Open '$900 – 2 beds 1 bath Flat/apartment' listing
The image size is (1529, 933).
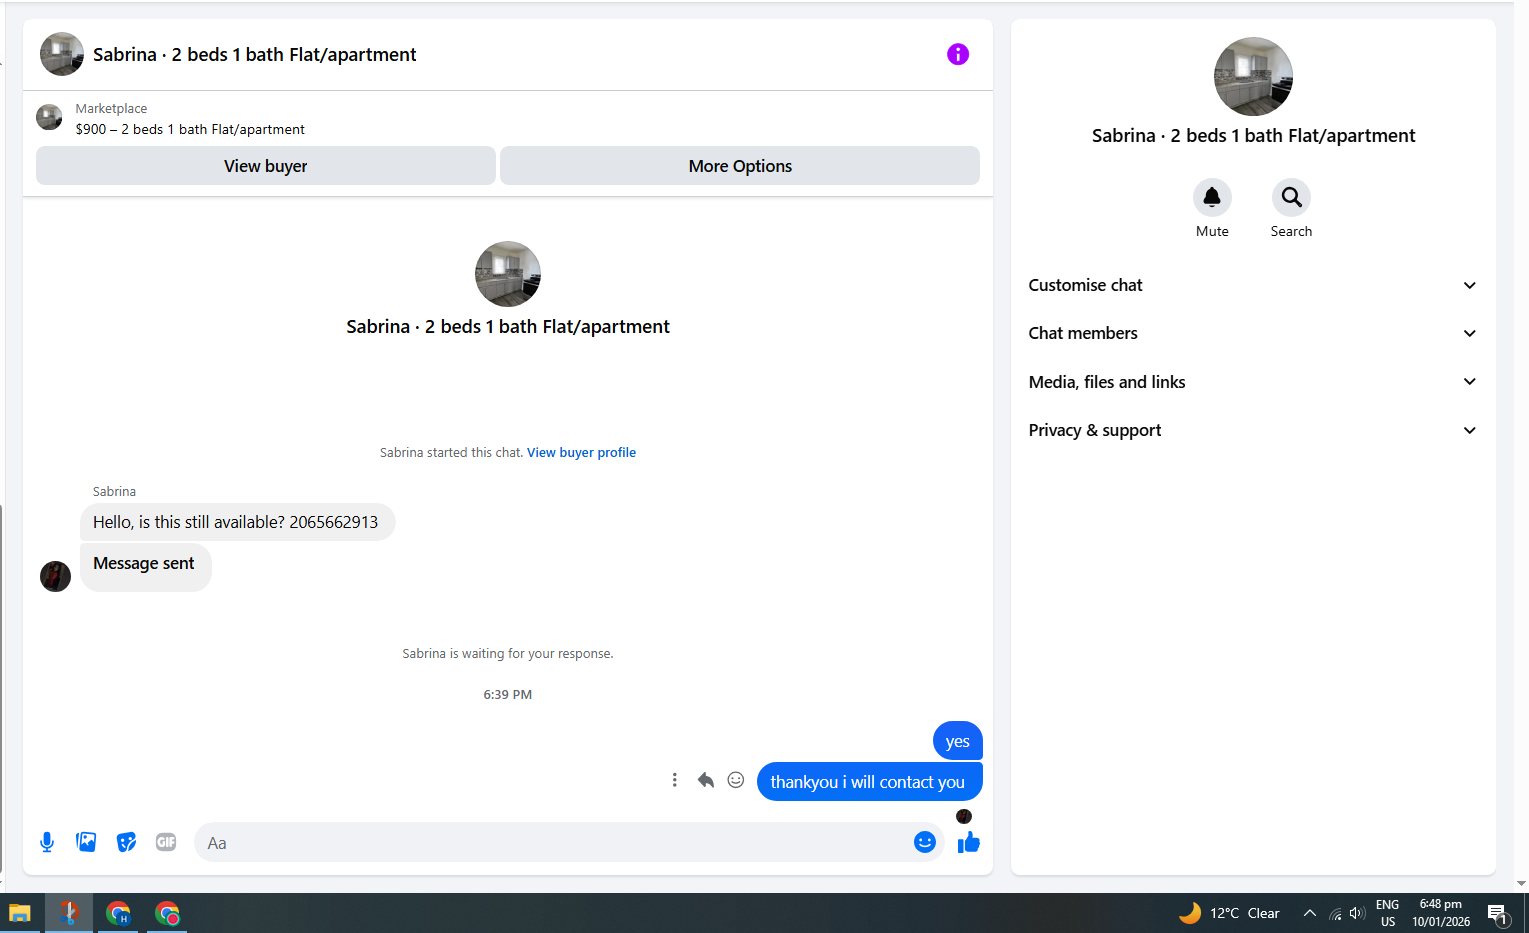[190, 129]
